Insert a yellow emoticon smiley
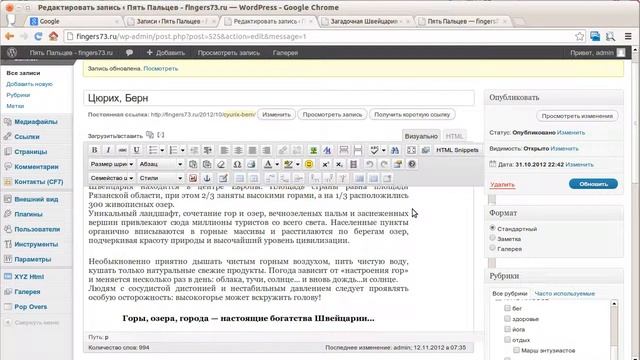This screenshot has height=360, width=640. [x=309, y=164]
